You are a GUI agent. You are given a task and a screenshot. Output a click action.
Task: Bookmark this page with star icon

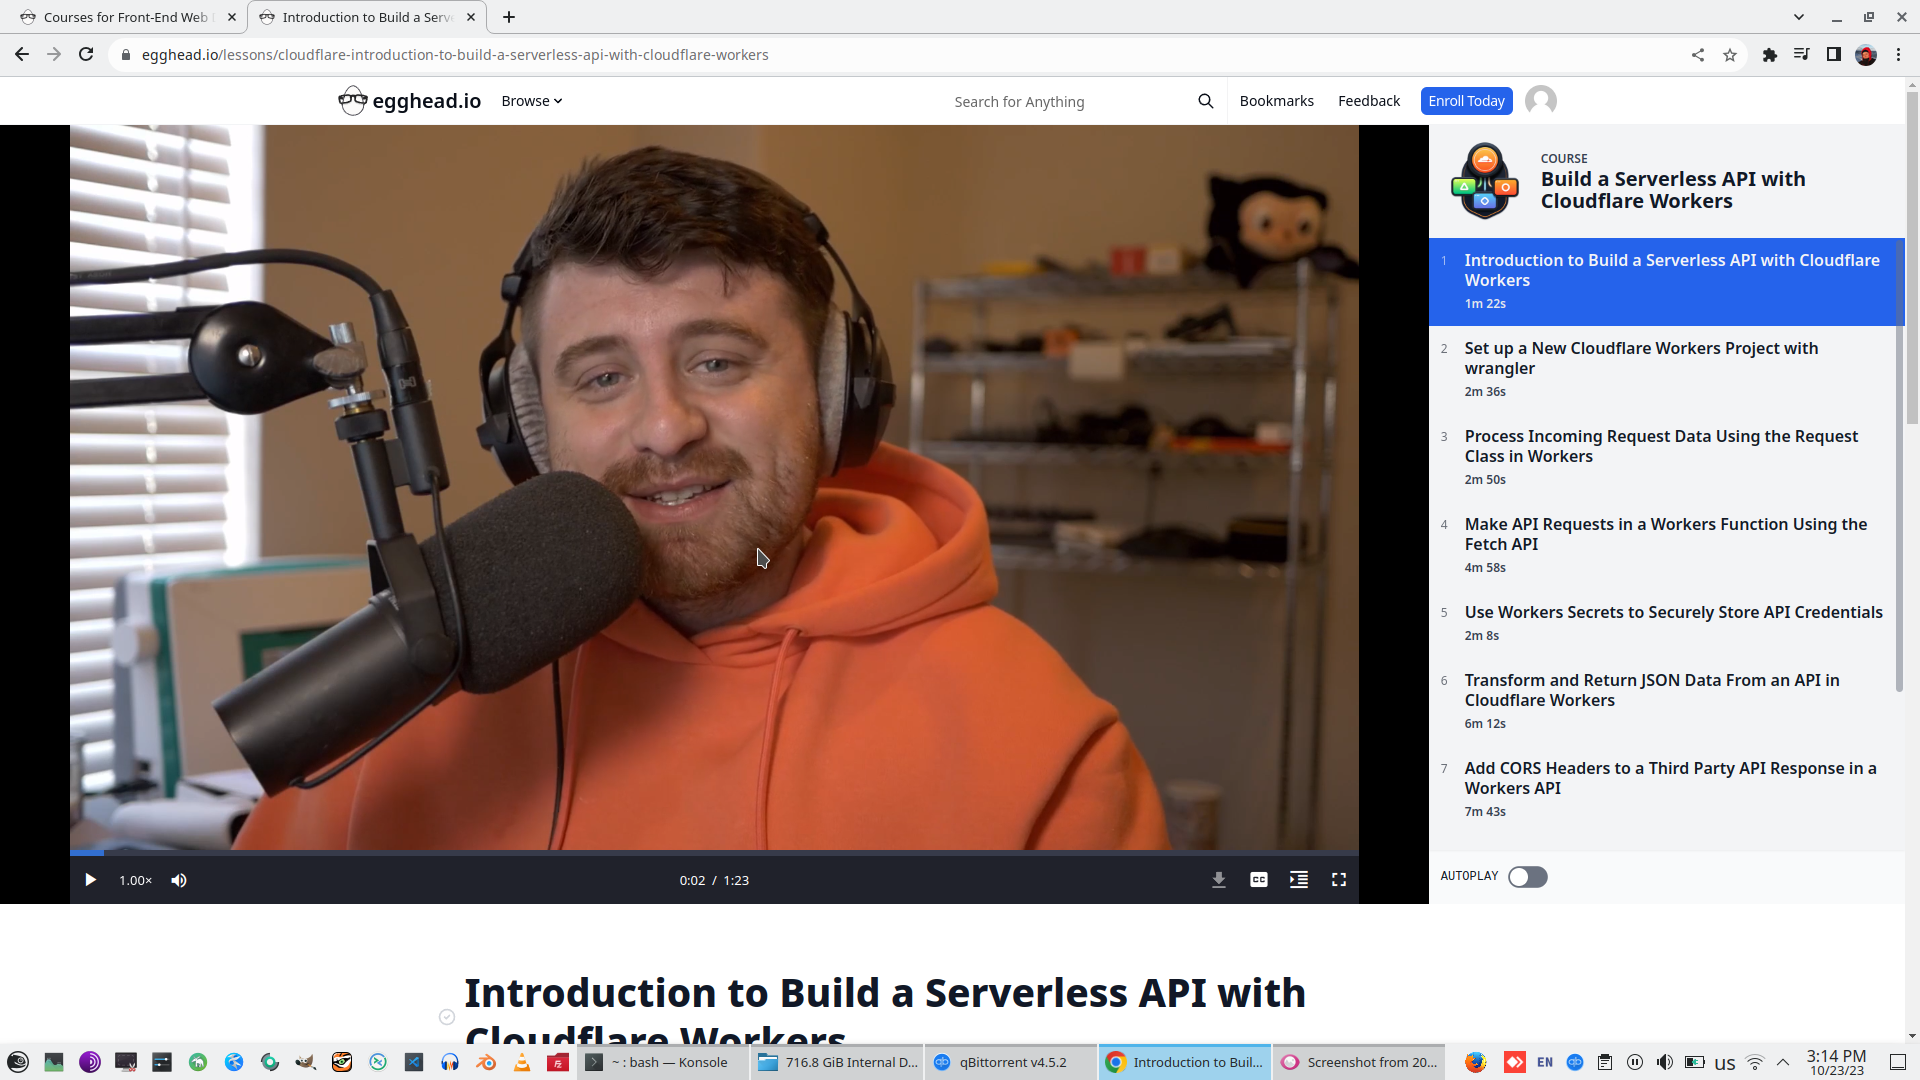pyautogui.click(x=1730, y=55)
